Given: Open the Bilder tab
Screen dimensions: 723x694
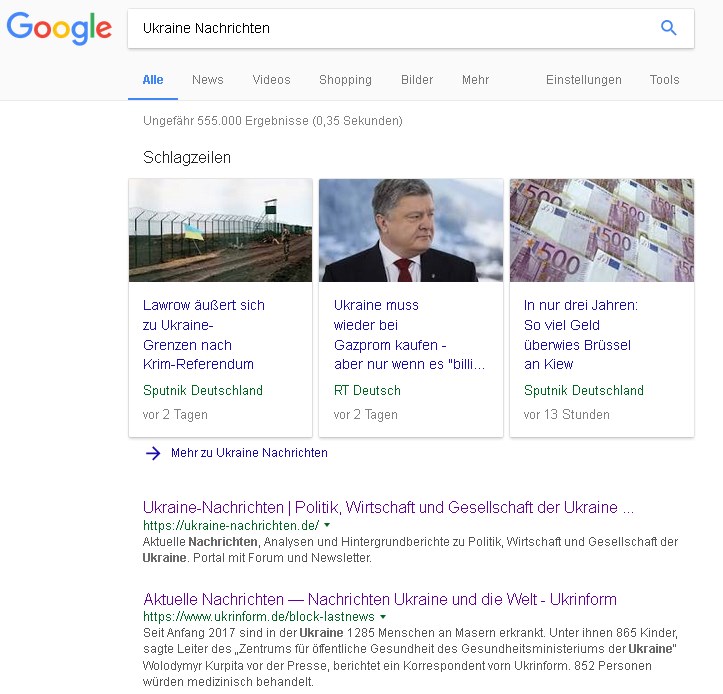Looking at the screenshot, I should 417,80.
